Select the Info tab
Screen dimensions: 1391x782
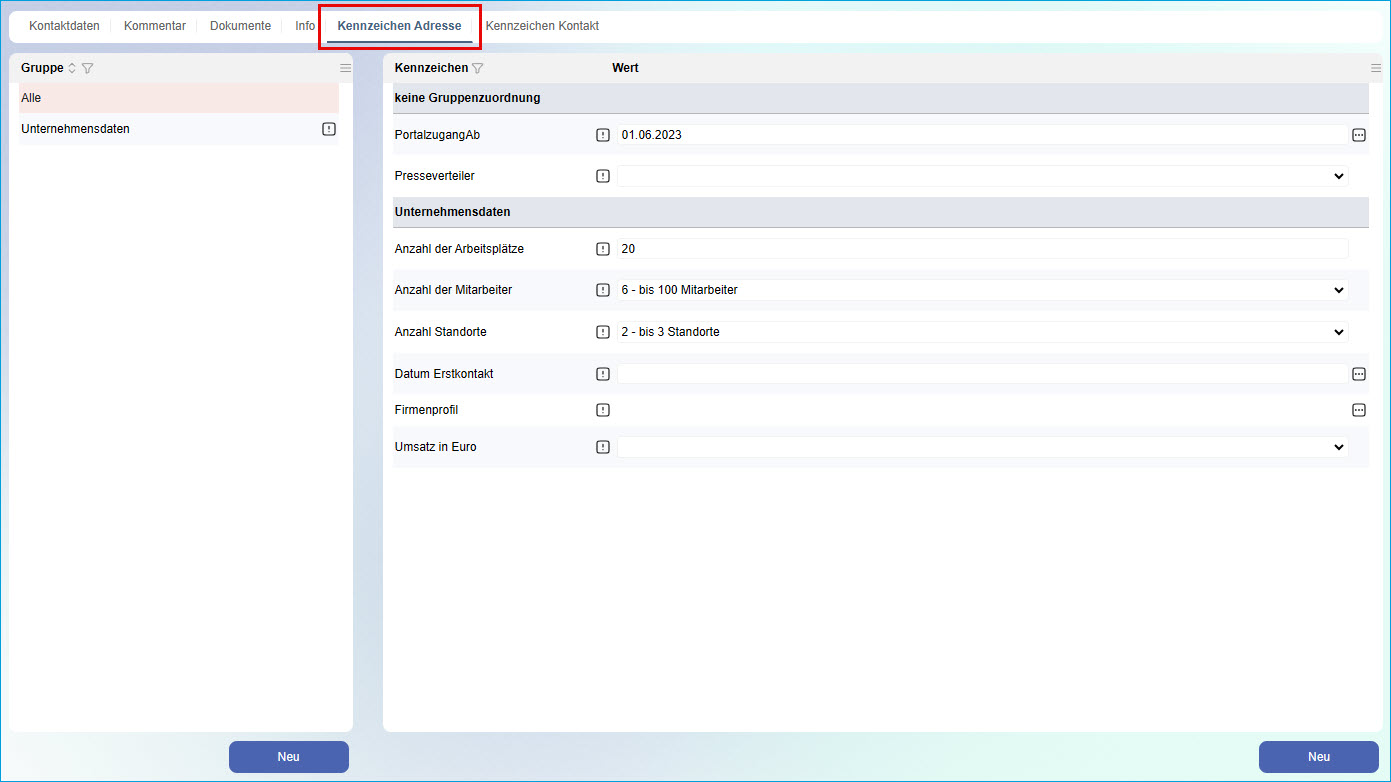pyautogui.click(x=305, y=26)
